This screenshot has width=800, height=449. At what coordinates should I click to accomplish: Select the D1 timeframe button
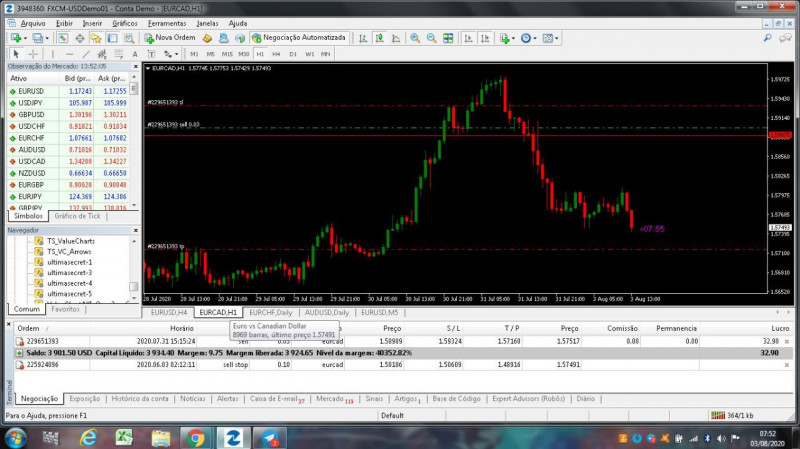point(292,54)
